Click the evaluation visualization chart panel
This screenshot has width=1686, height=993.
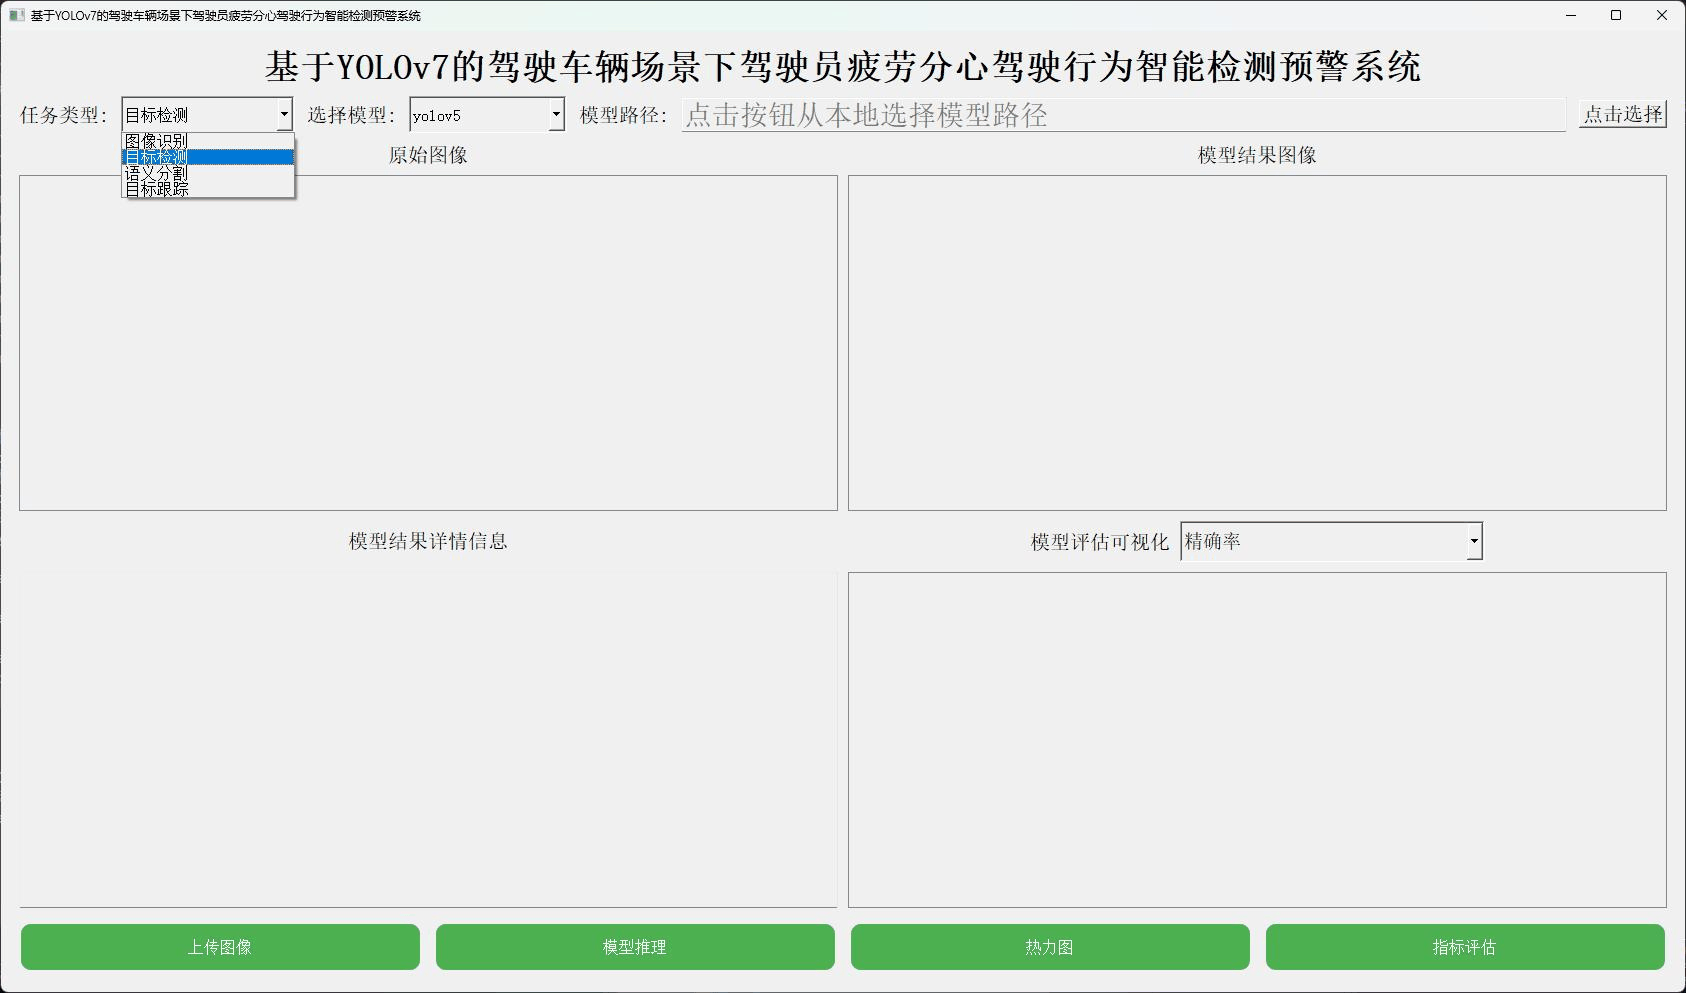tap(1257, 740)
